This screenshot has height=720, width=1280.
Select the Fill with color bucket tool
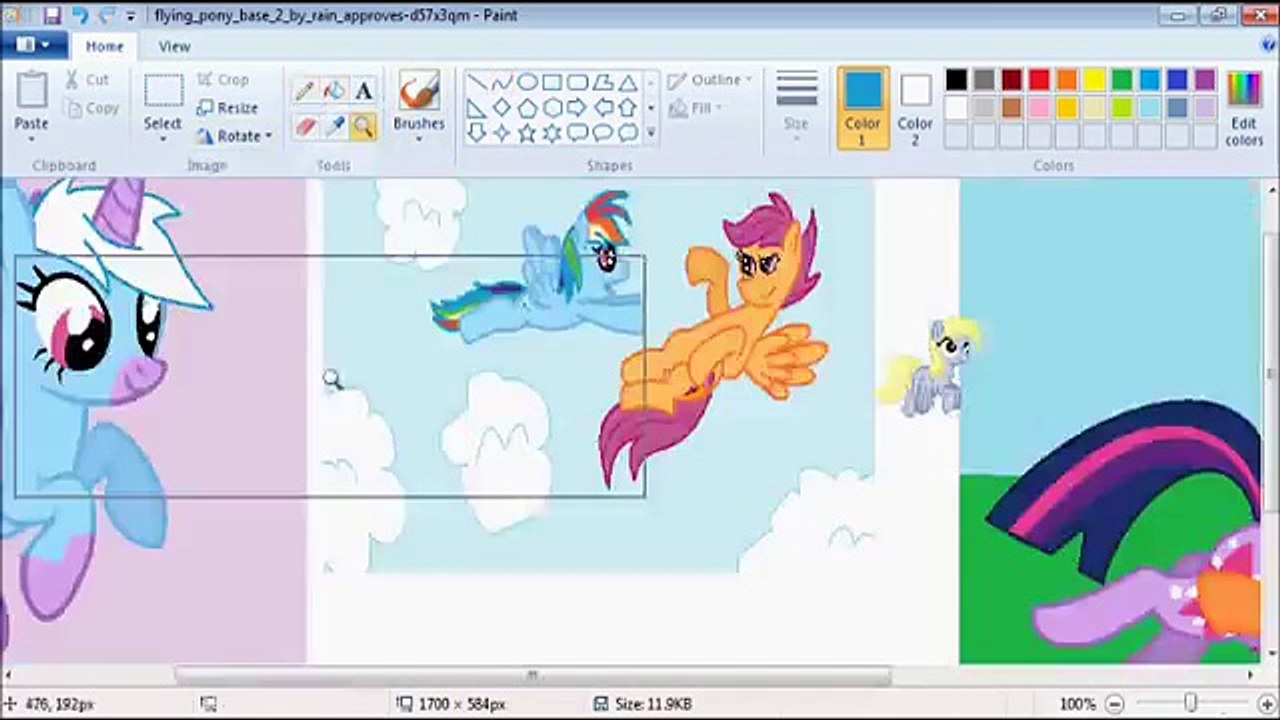(x=335, y=92)
